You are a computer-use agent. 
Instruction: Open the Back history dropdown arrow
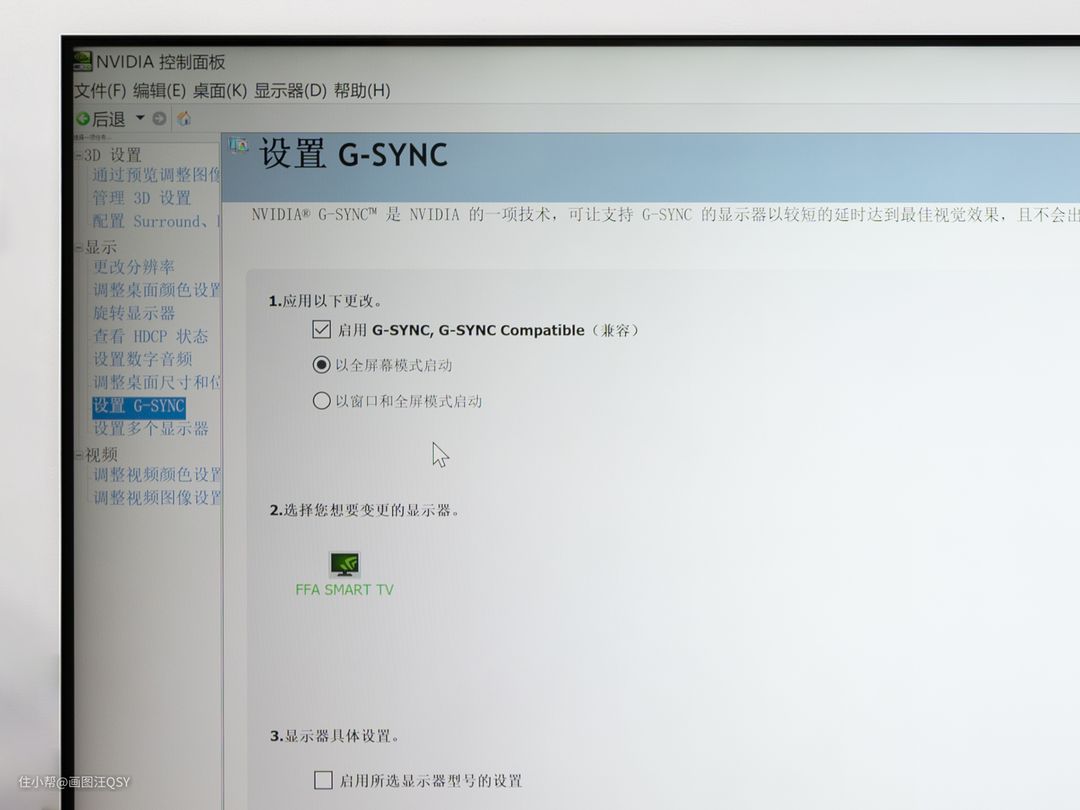tap(140, 118)
